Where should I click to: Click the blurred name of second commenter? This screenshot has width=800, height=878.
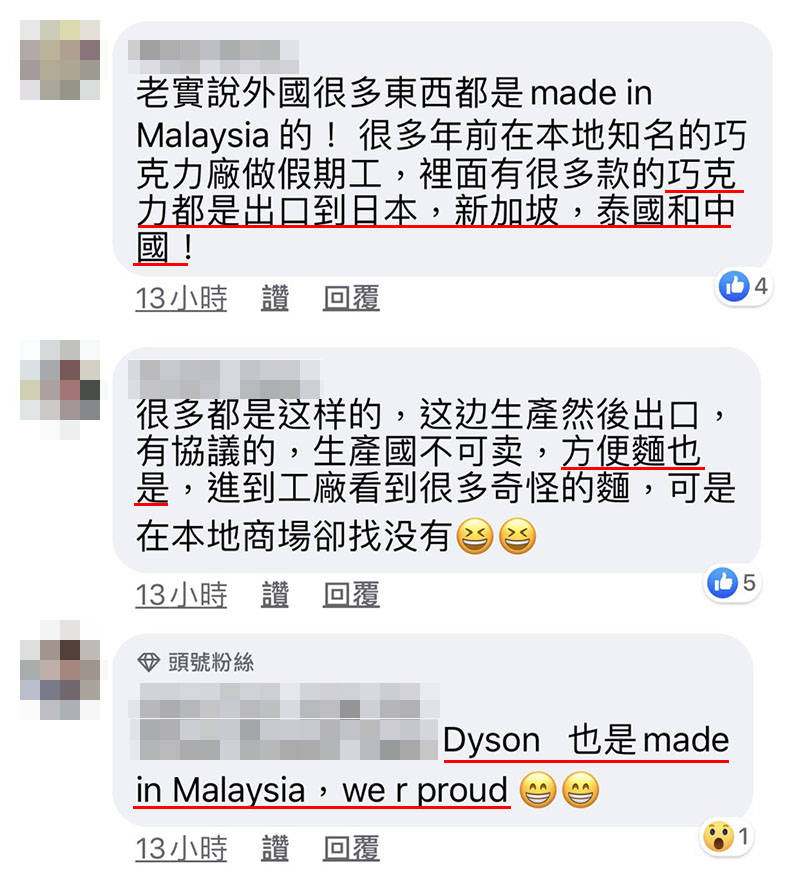pyautogui.click(x=224, y=379)
